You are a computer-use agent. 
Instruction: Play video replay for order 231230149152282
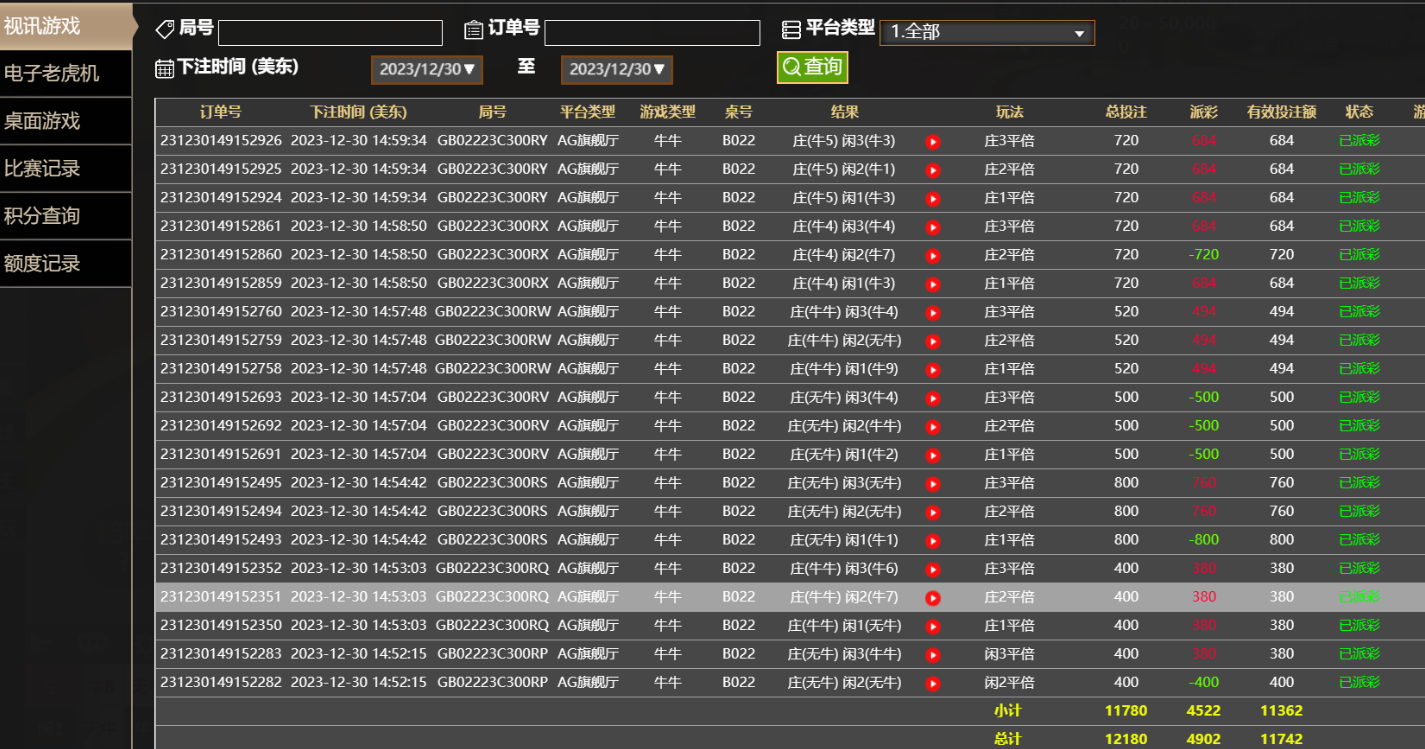click(x=933, y=684)
